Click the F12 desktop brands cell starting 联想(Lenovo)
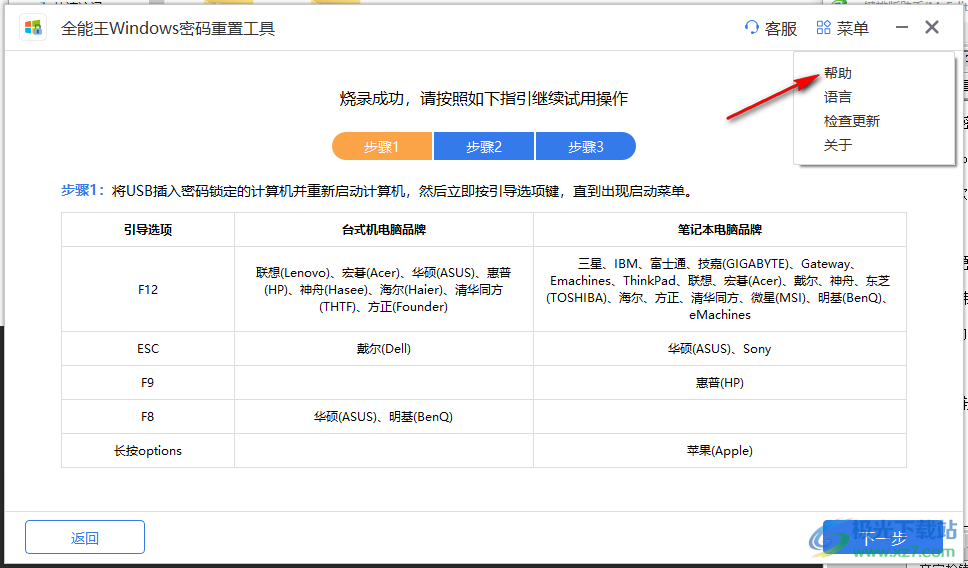 click(384, 290)
